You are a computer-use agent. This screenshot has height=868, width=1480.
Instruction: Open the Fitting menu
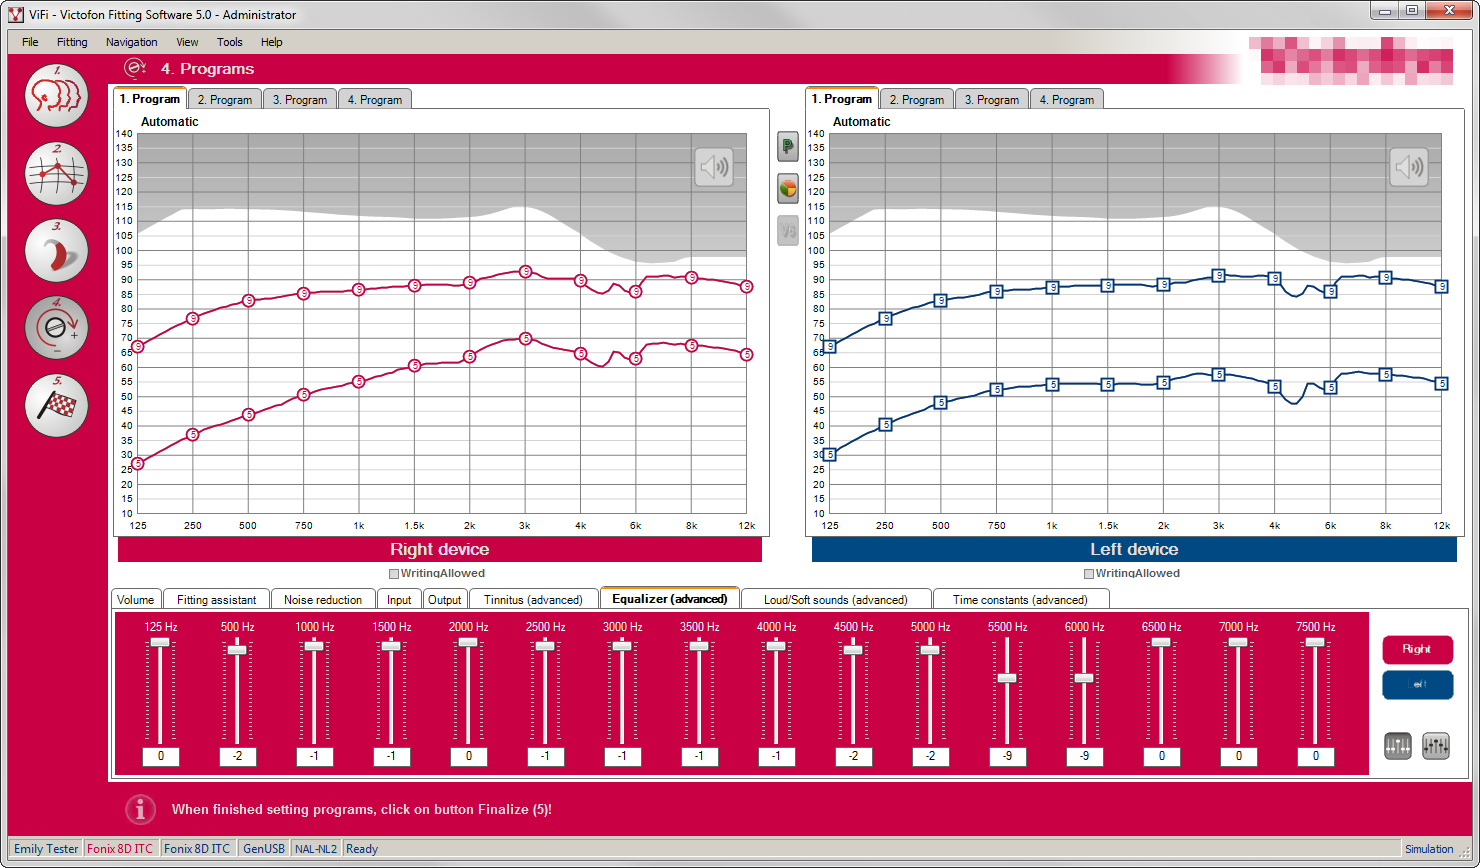[72, 42]
